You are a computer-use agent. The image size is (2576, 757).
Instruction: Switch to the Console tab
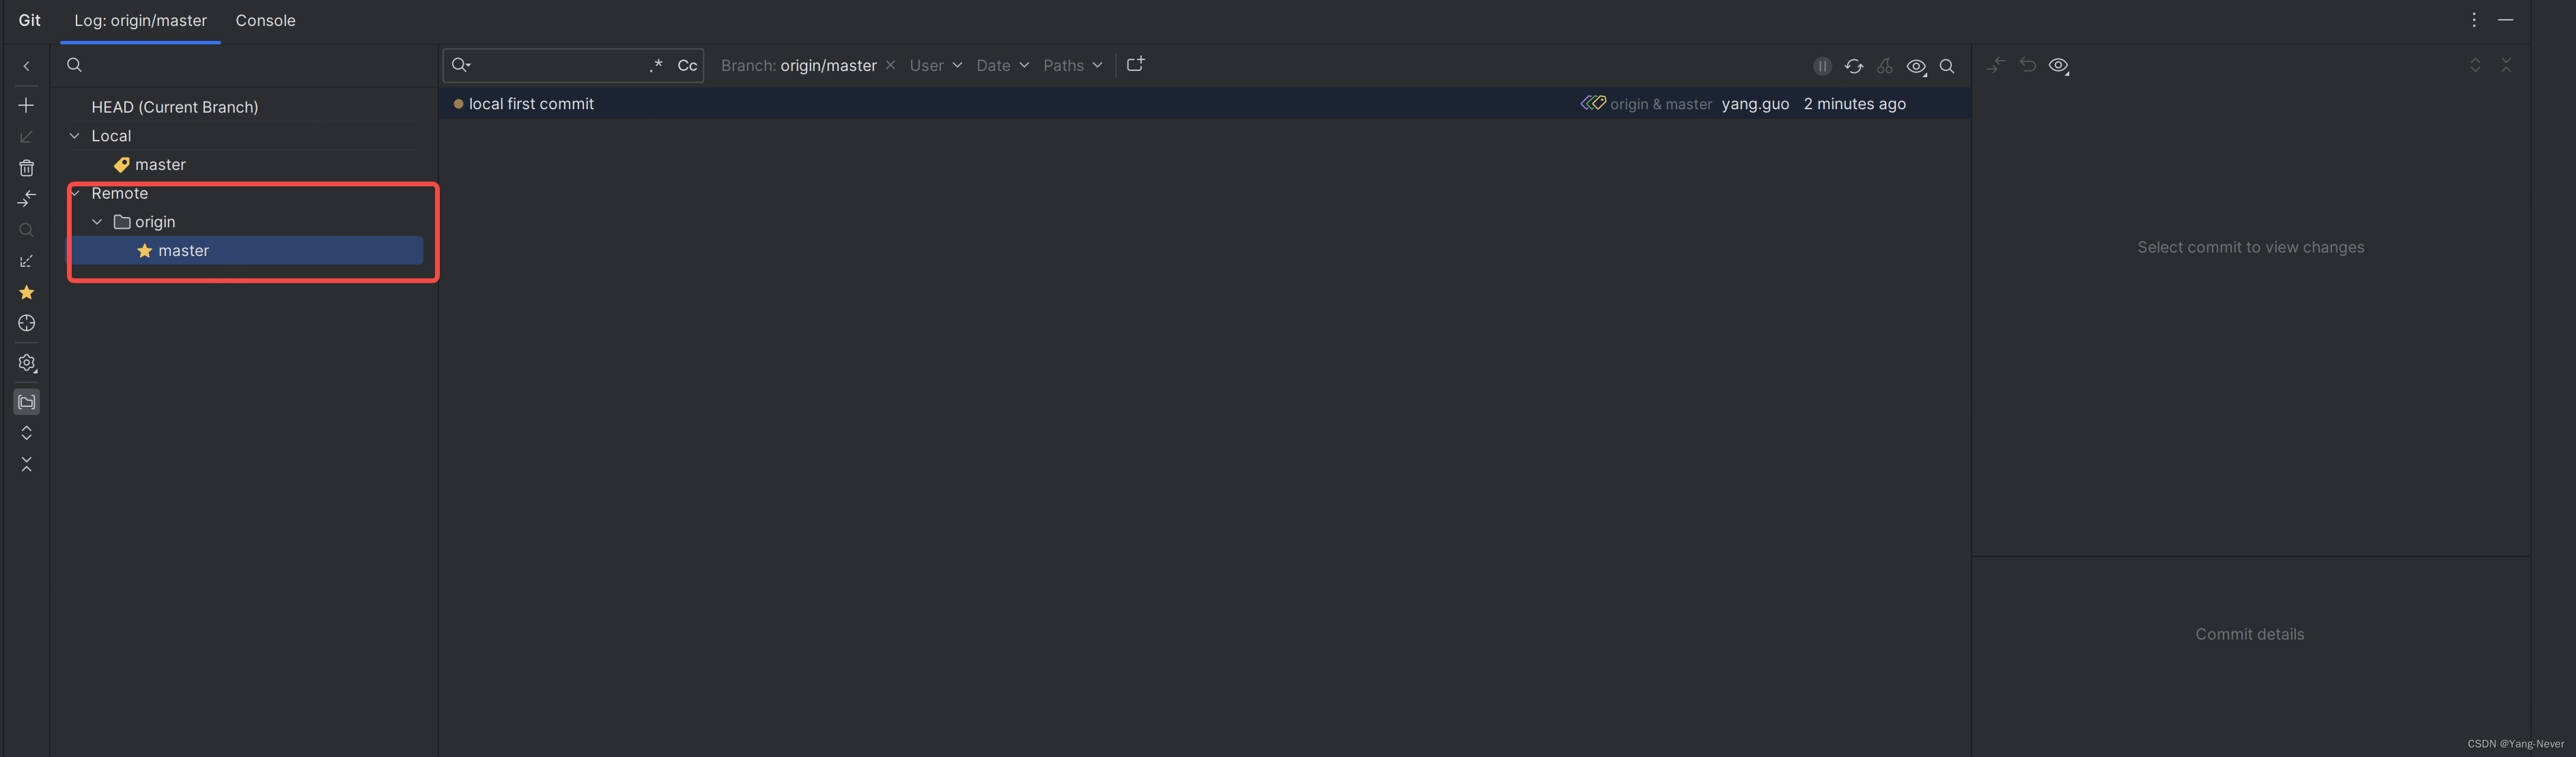coord(265,20)
